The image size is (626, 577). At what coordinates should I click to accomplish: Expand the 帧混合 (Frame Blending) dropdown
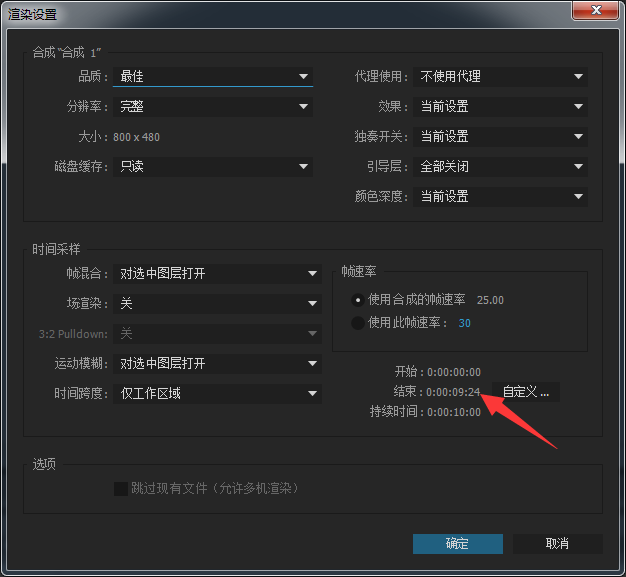217,273
